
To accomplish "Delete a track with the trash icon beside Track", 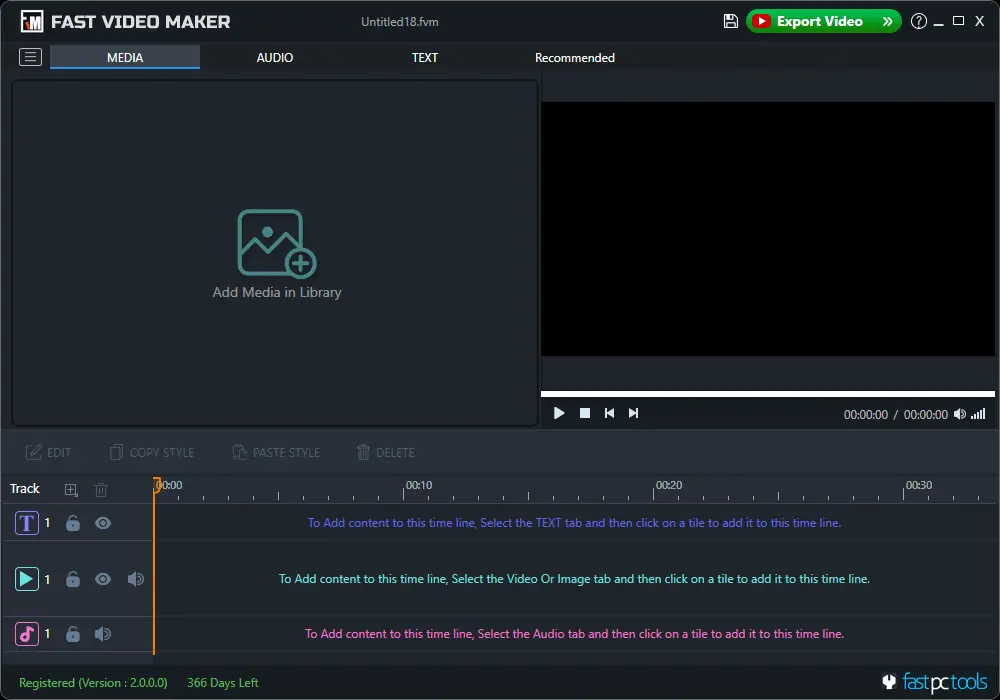I will [101, 490].
